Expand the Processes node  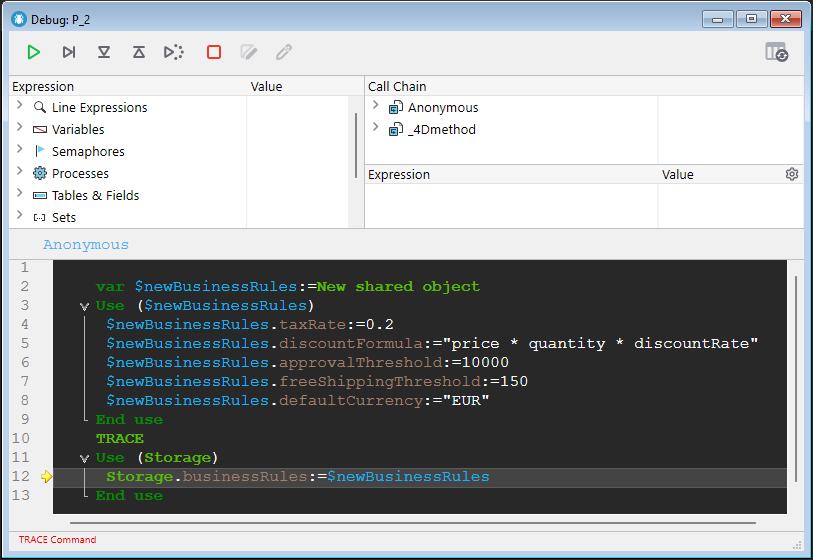click(x=20, y=173)
